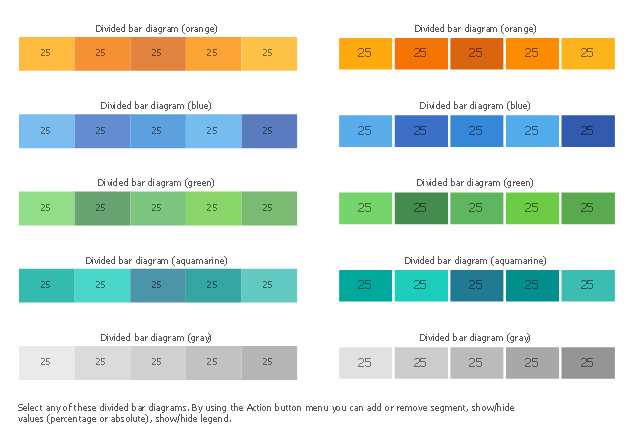
Task: Click the left "Divided bar diagram (orange)" title
Action: tap(156, 28)
